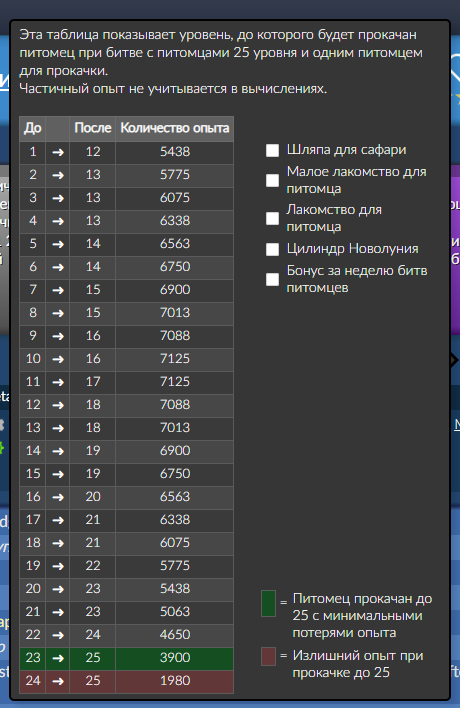Click the arrow icon in row 24
The image size is (460, 708).
click(58, 681)
